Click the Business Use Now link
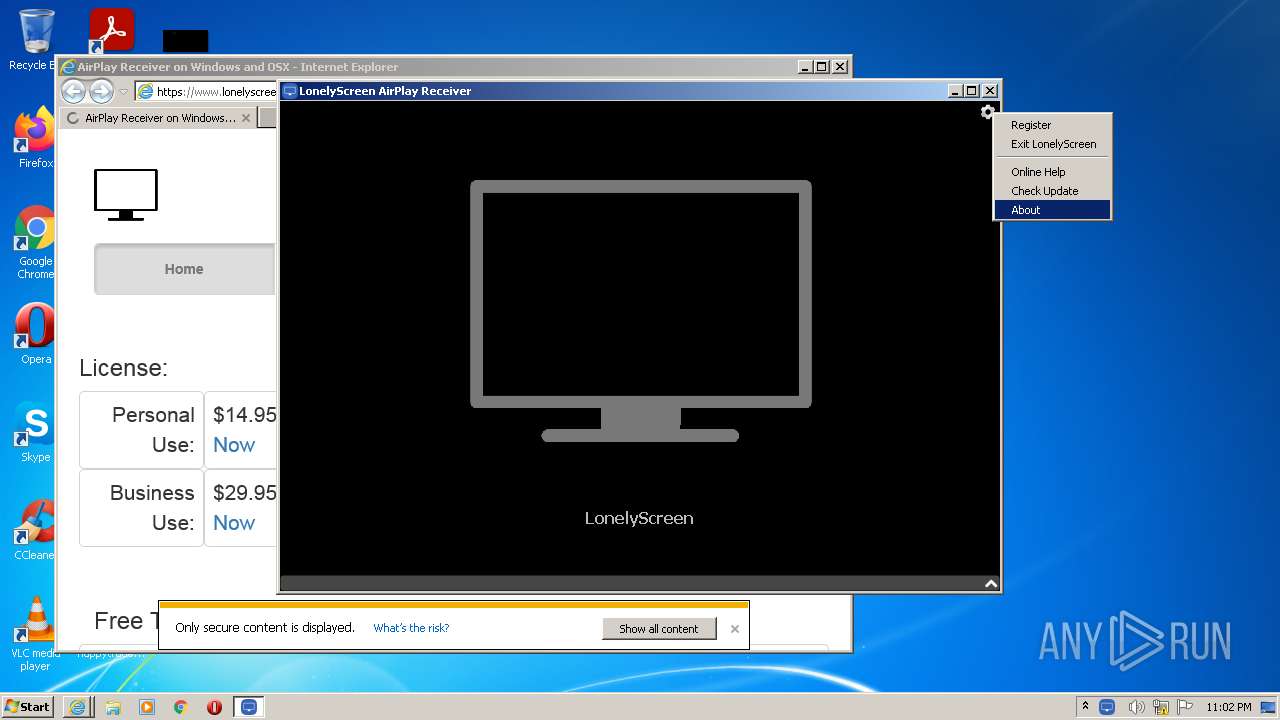Image resolution: width=1280 pixels, height=720 pixels. pos(234,523)
